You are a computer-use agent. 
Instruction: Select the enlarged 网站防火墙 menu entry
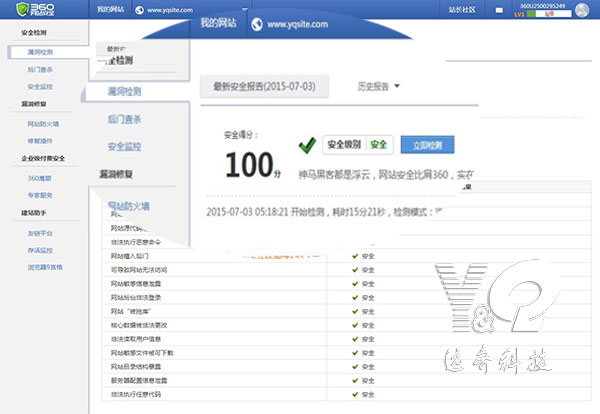tap(129, 206)
